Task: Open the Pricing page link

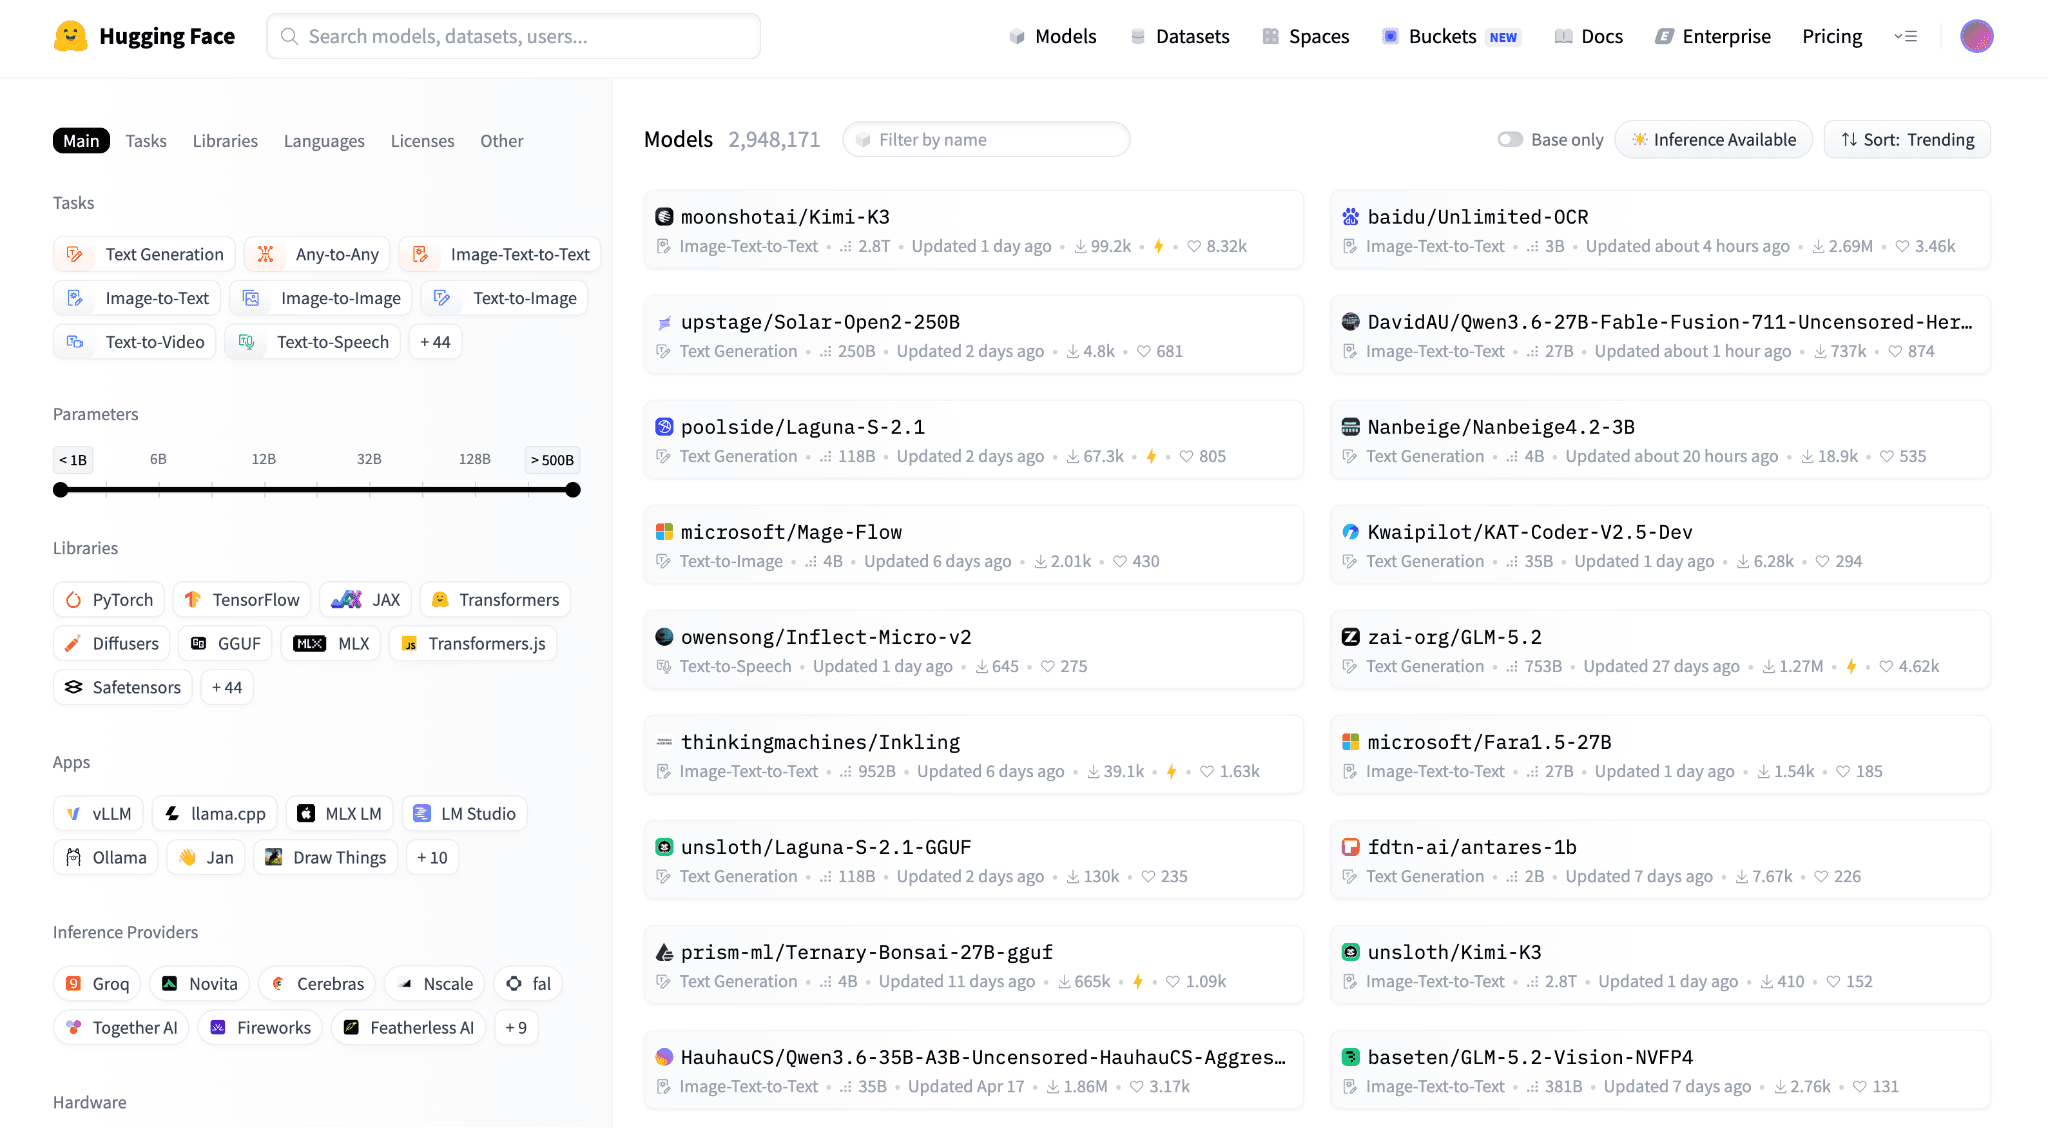Action: coord(1832,36)
